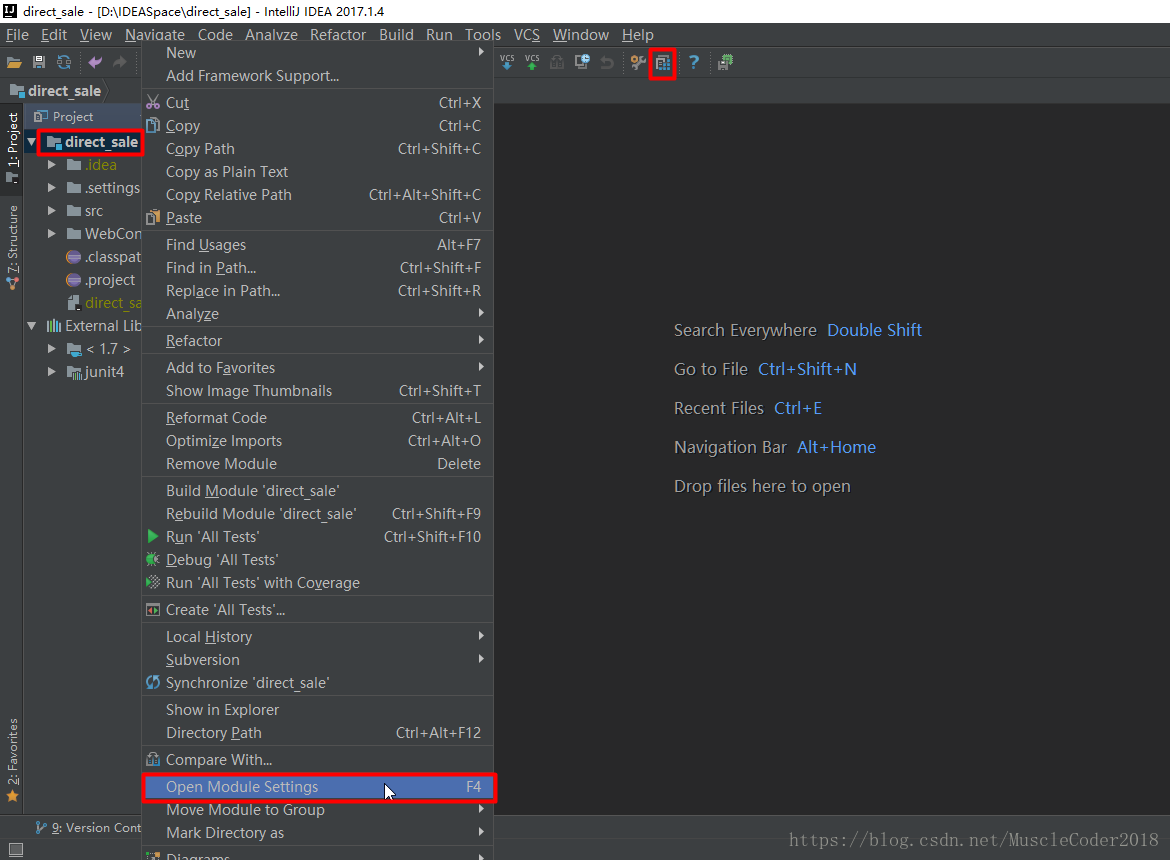Choose Remove Module
Image resolution: width=1170 pixels, height=860 pixels.
tap(317, 464)
